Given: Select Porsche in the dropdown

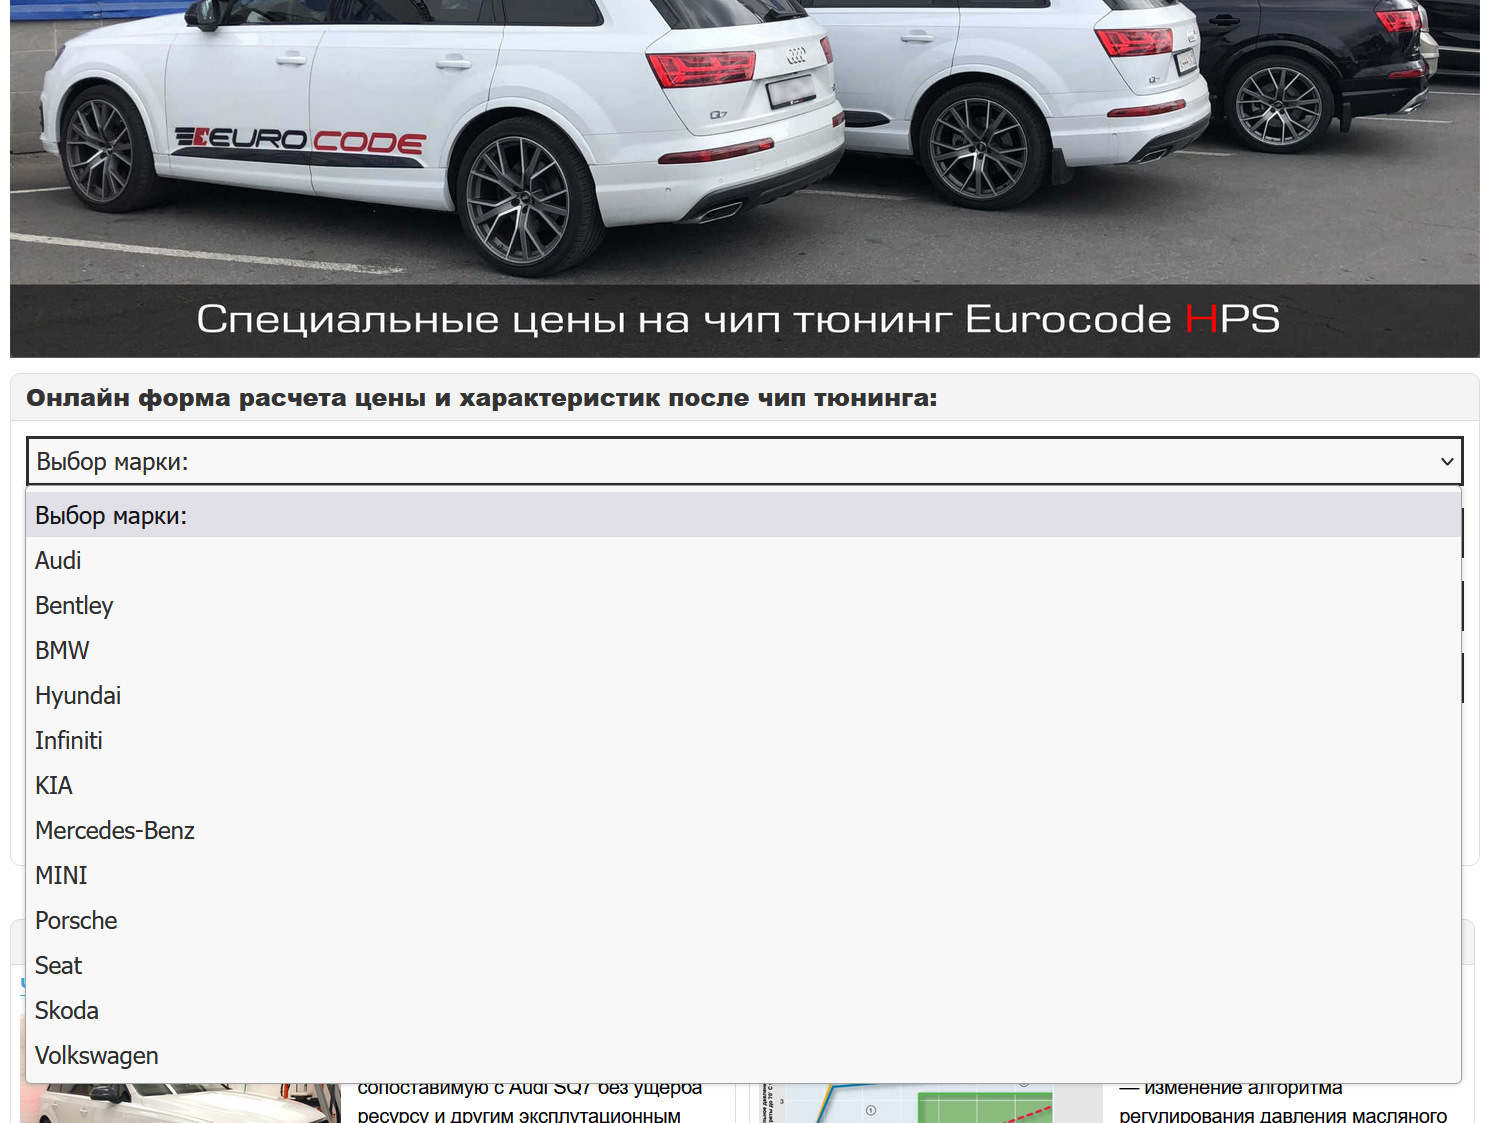Looking at the screenshot, I should coord(75,920).
